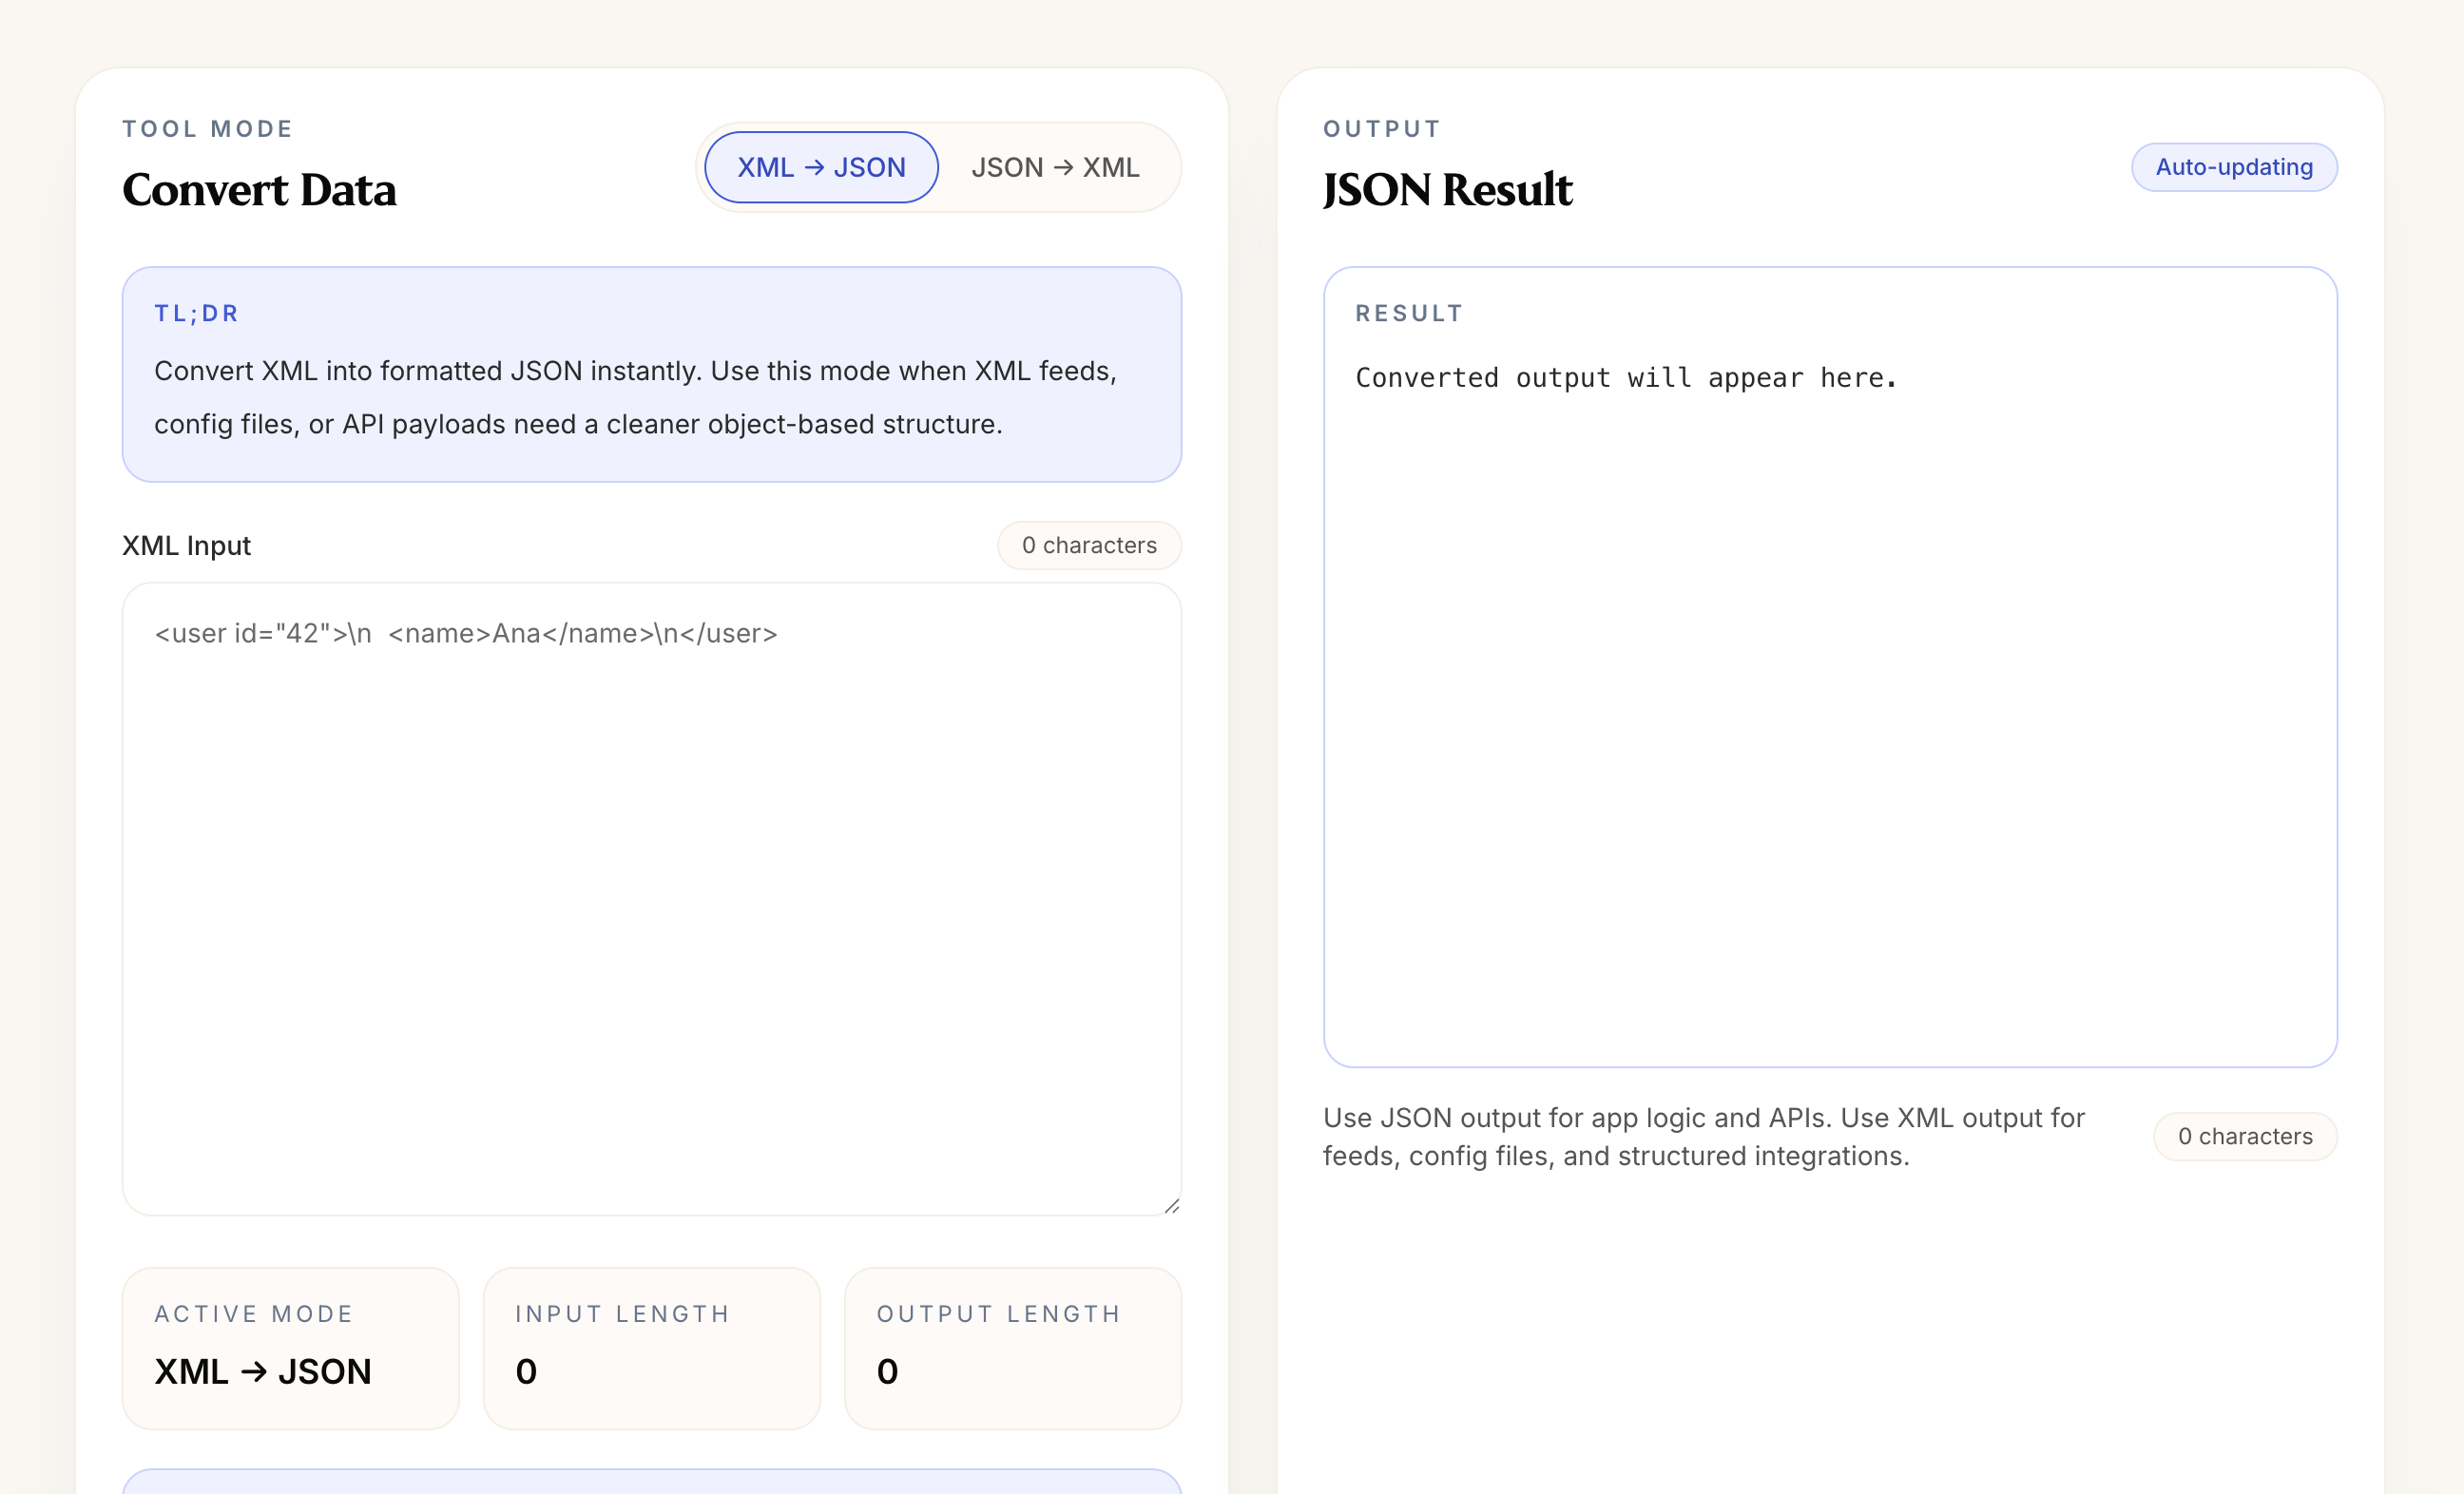
Task: Click the JSON Result heading
Action: (1448, 189)
